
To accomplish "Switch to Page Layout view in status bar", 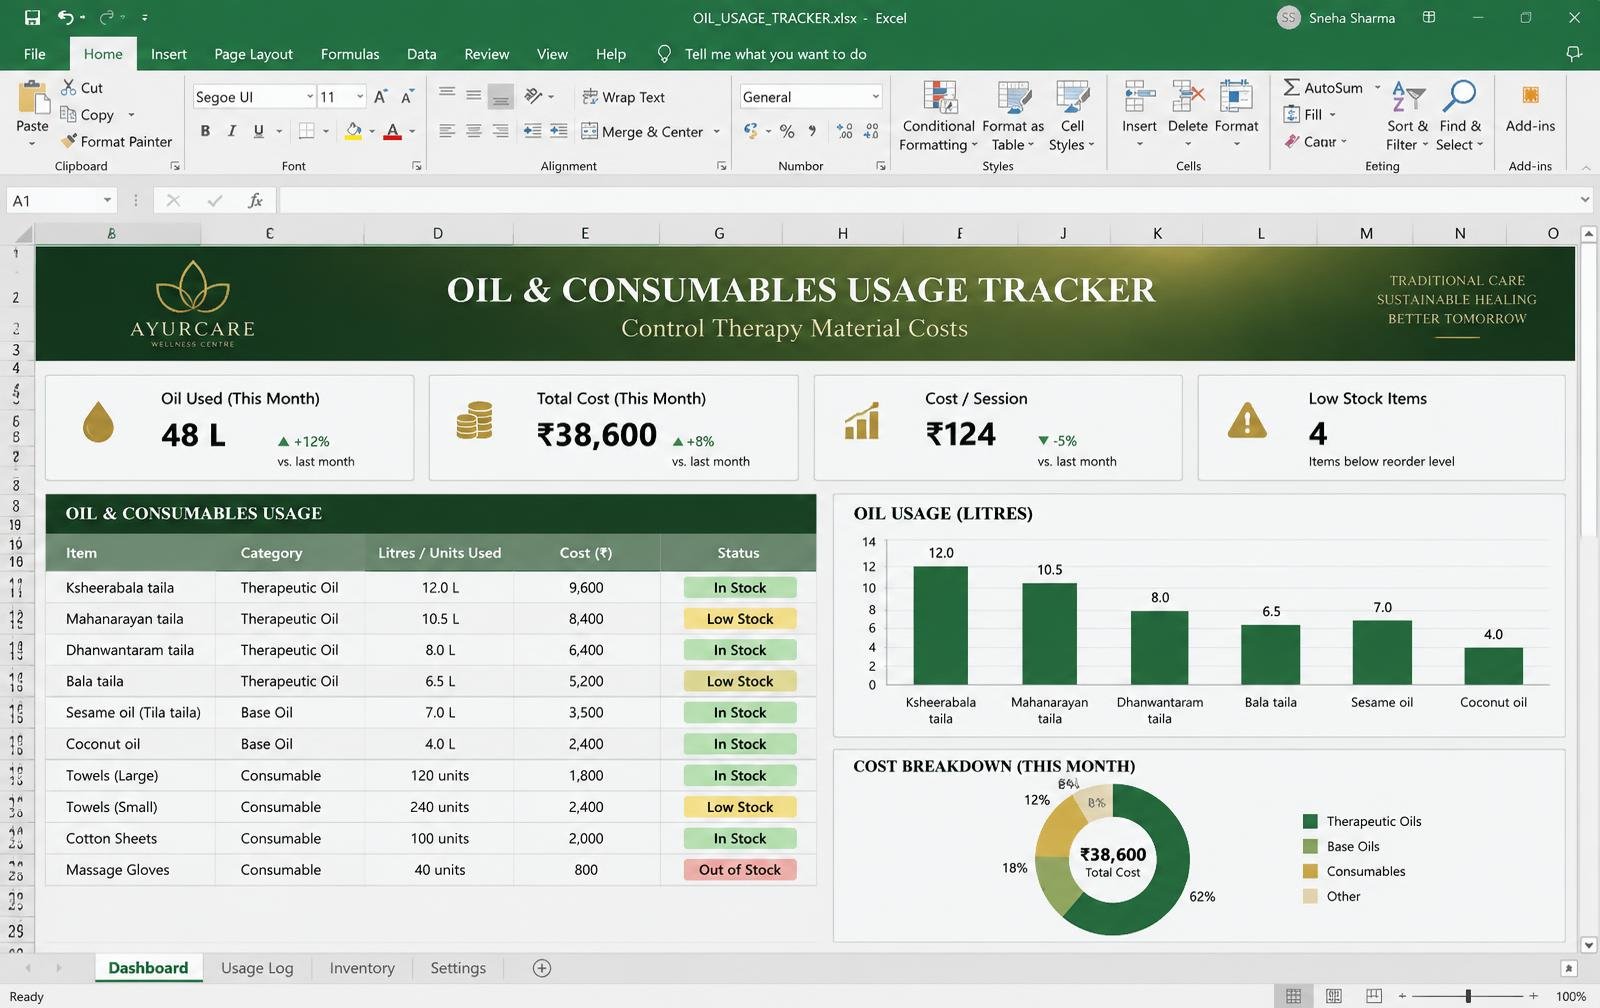I will [x=1334, y=996].
